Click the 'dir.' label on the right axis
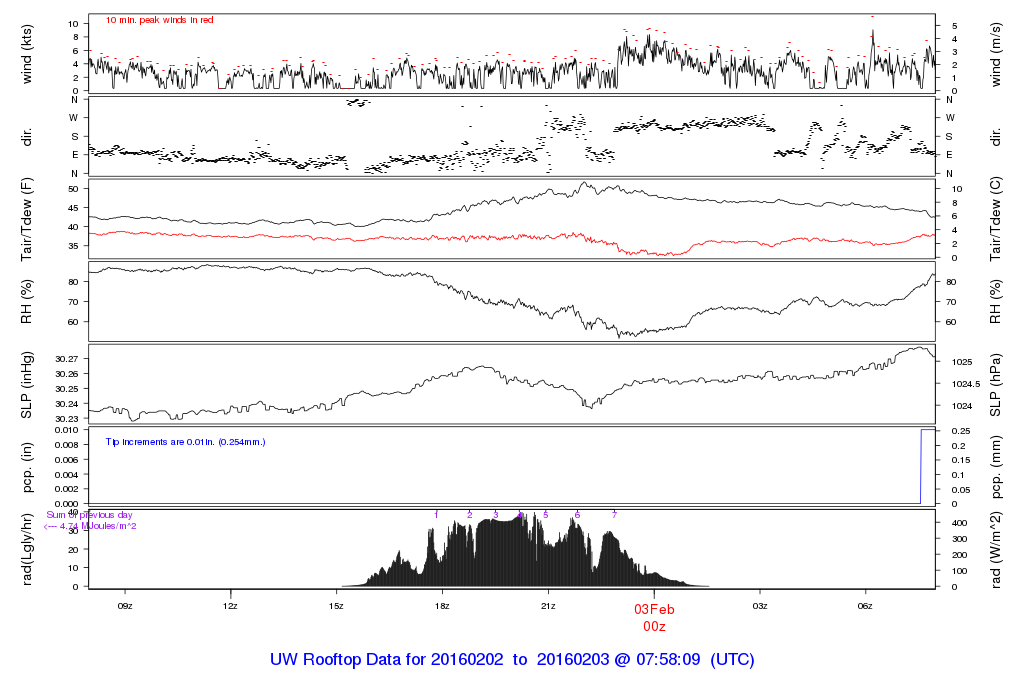Image resolution: width=1024 pixels, height=700 pixels. [996, 137]
